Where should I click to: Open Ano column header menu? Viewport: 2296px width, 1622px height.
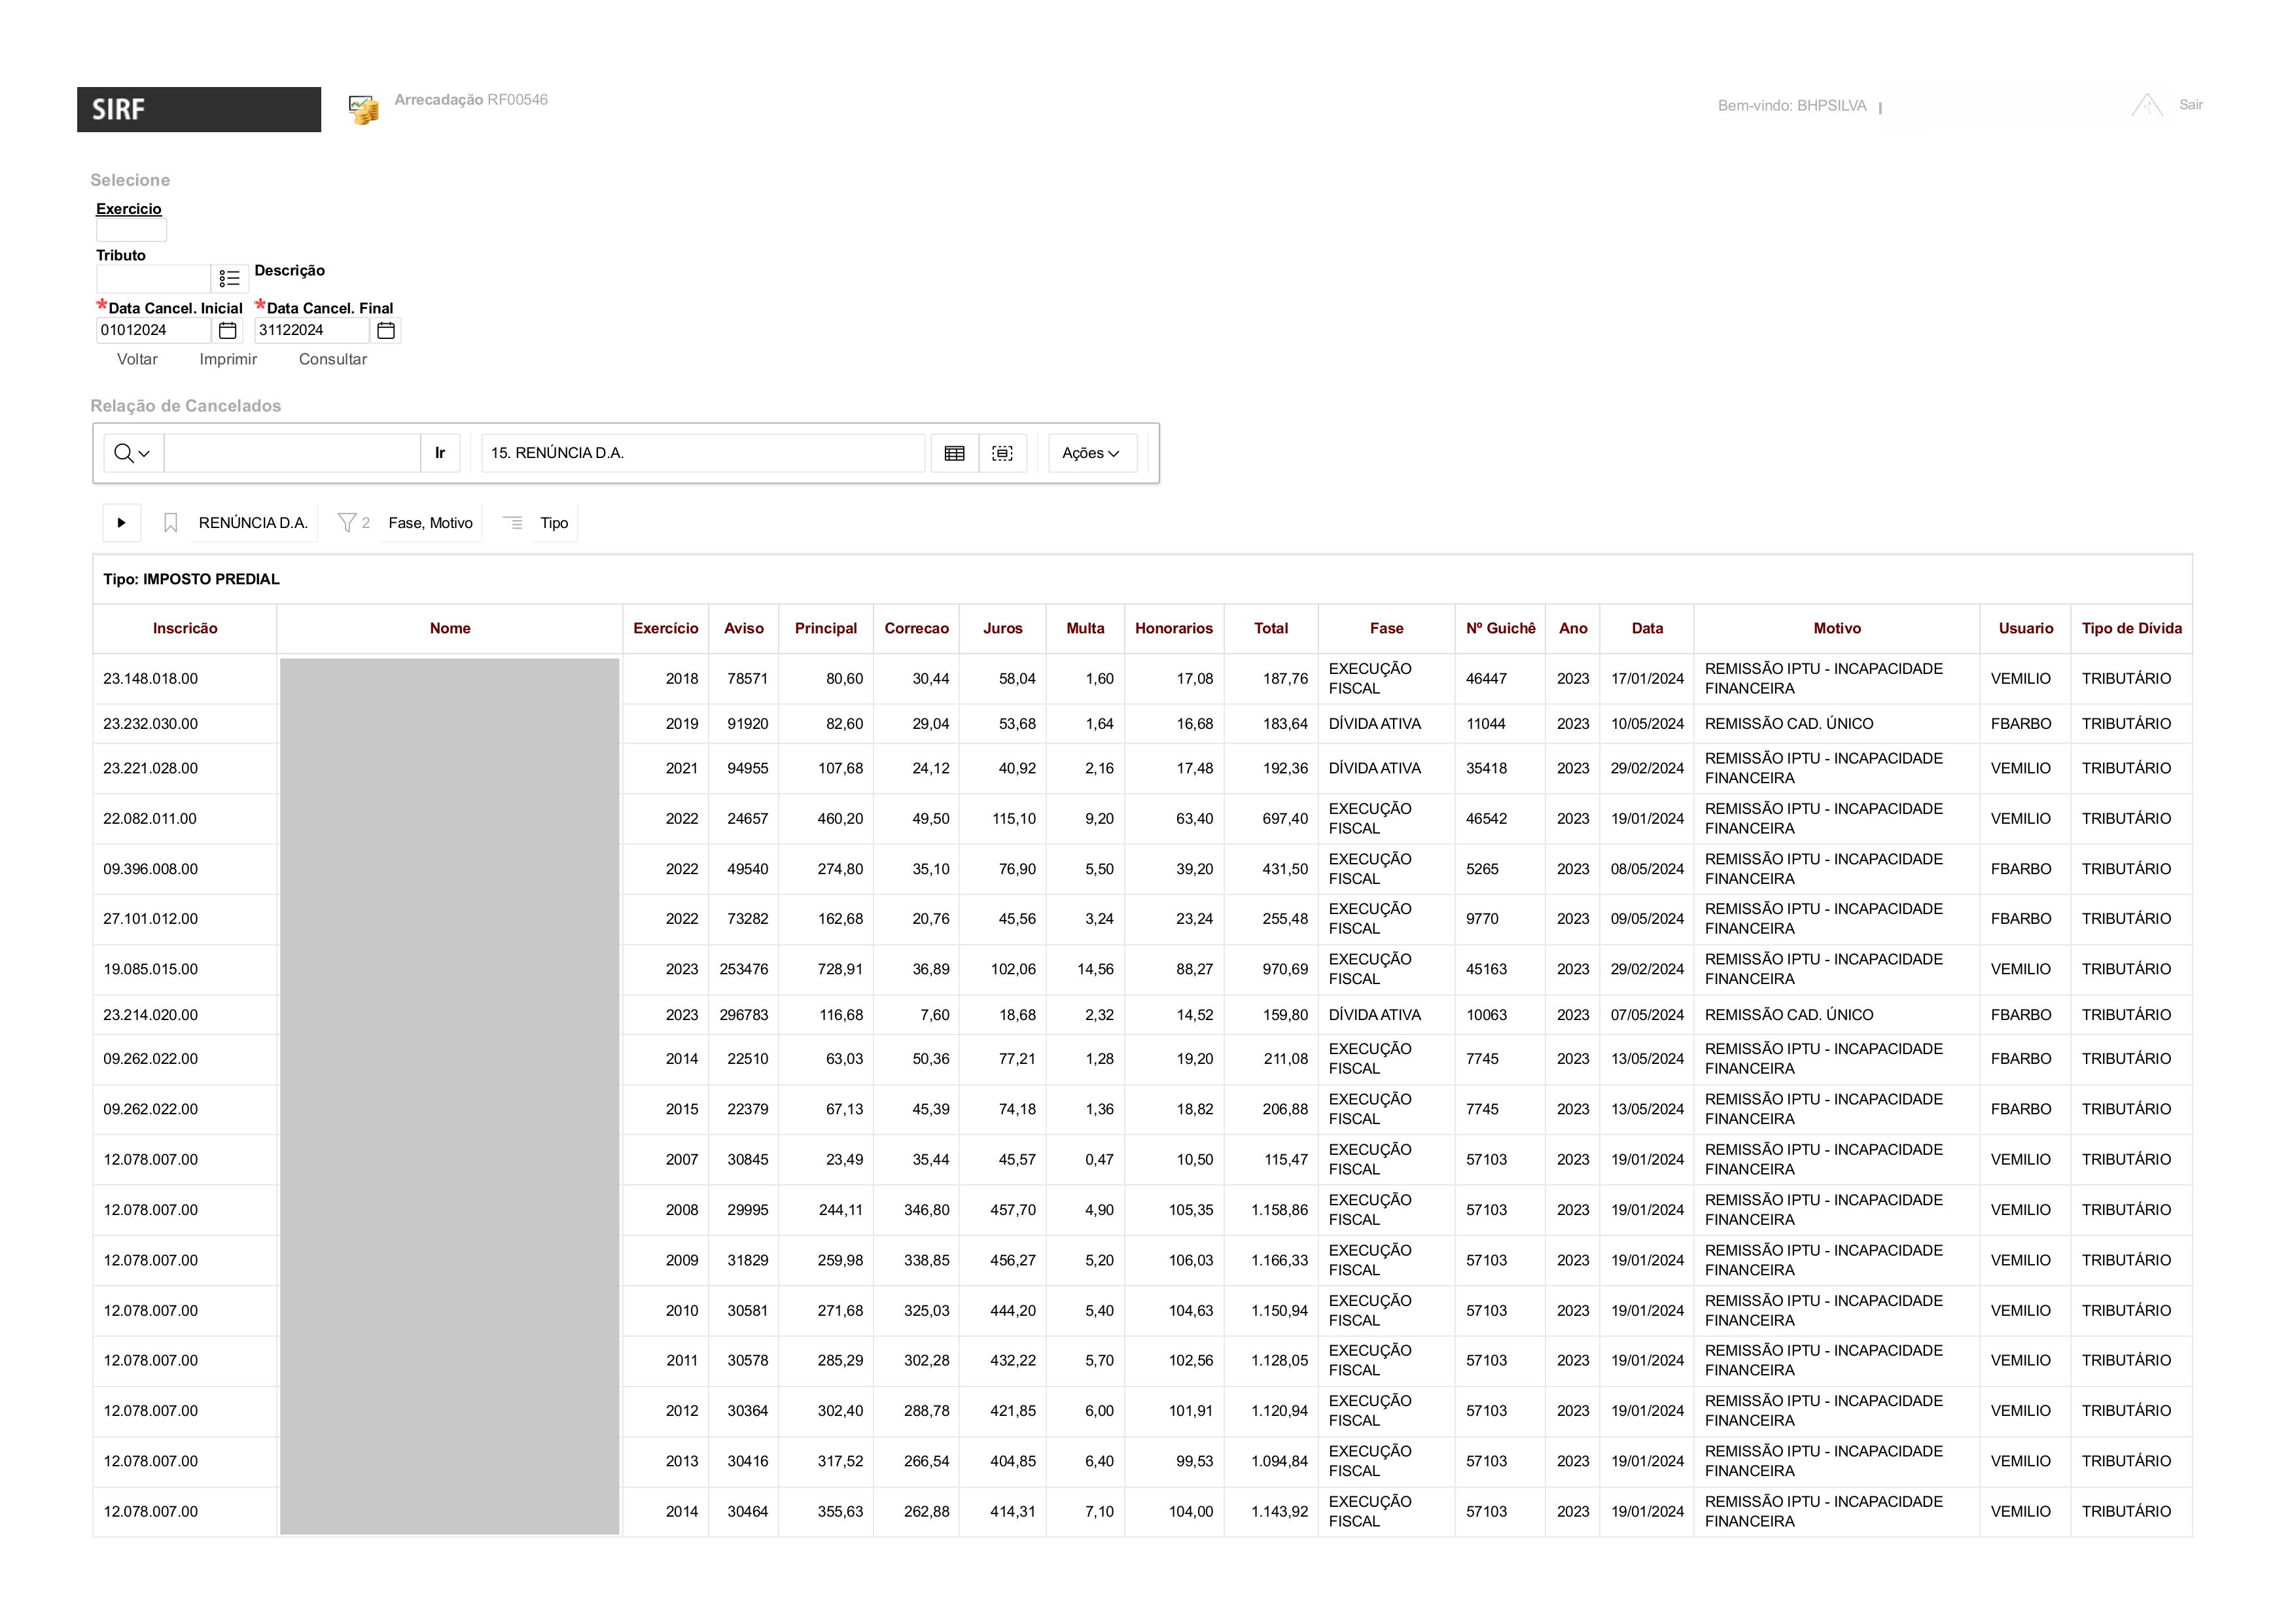1573,628
